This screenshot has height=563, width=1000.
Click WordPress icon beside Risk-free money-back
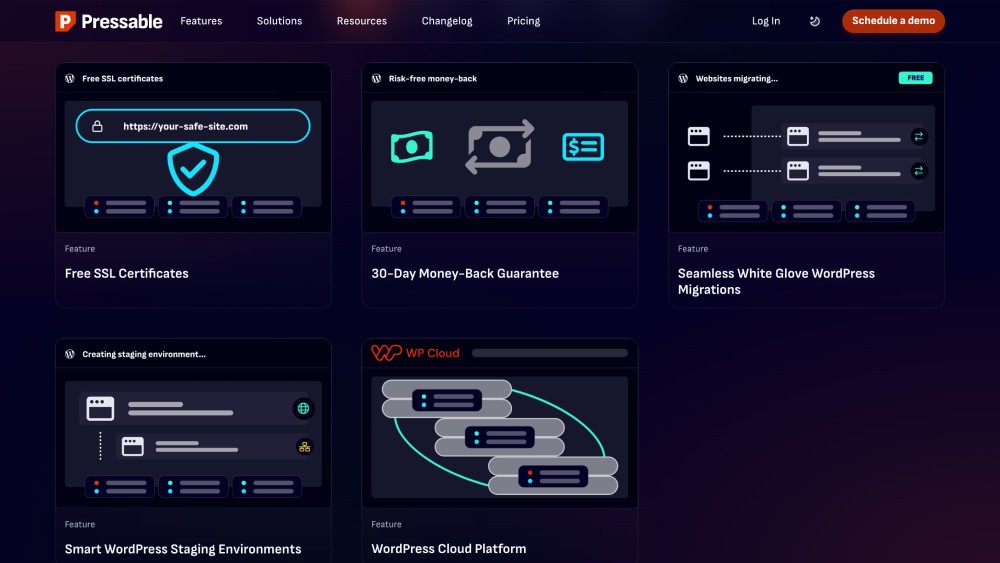tap(376, 78)
